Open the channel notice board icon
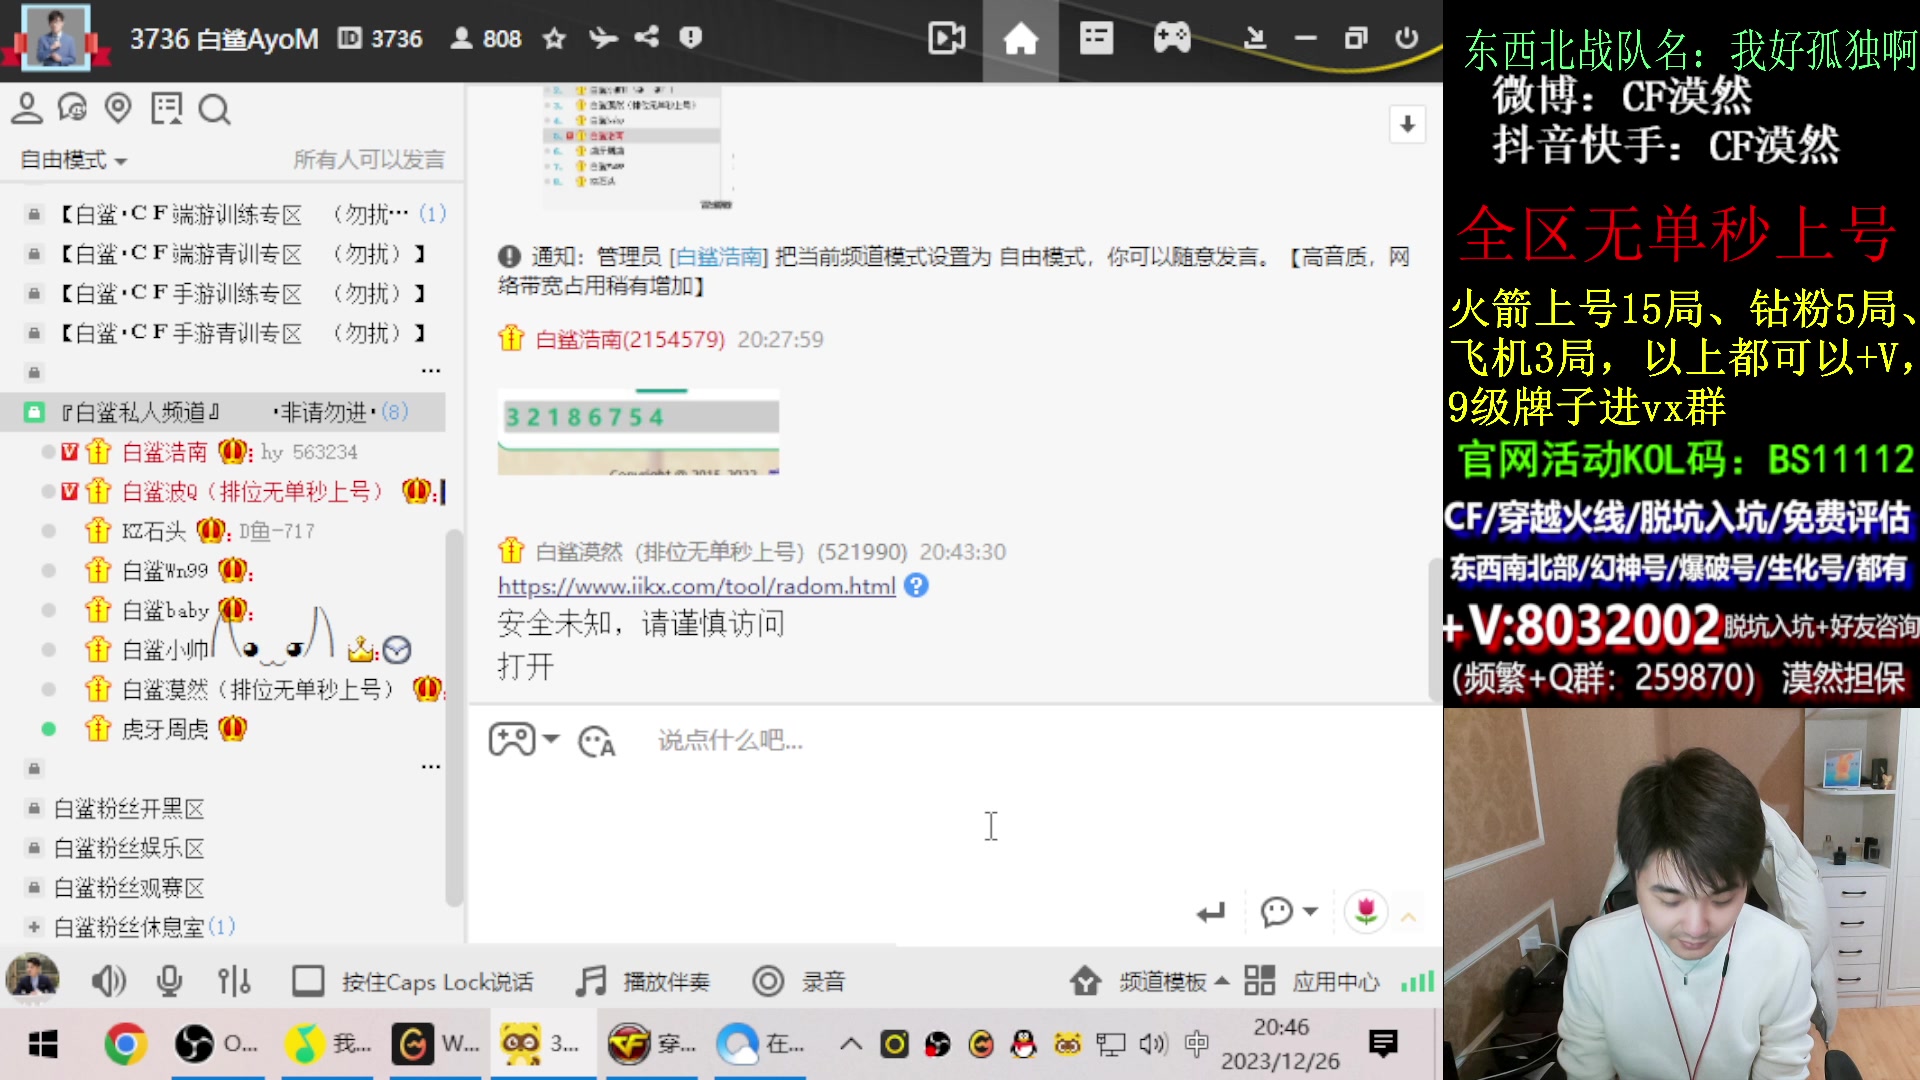The image size is (1920, 1080). click(x=166, y=108)
